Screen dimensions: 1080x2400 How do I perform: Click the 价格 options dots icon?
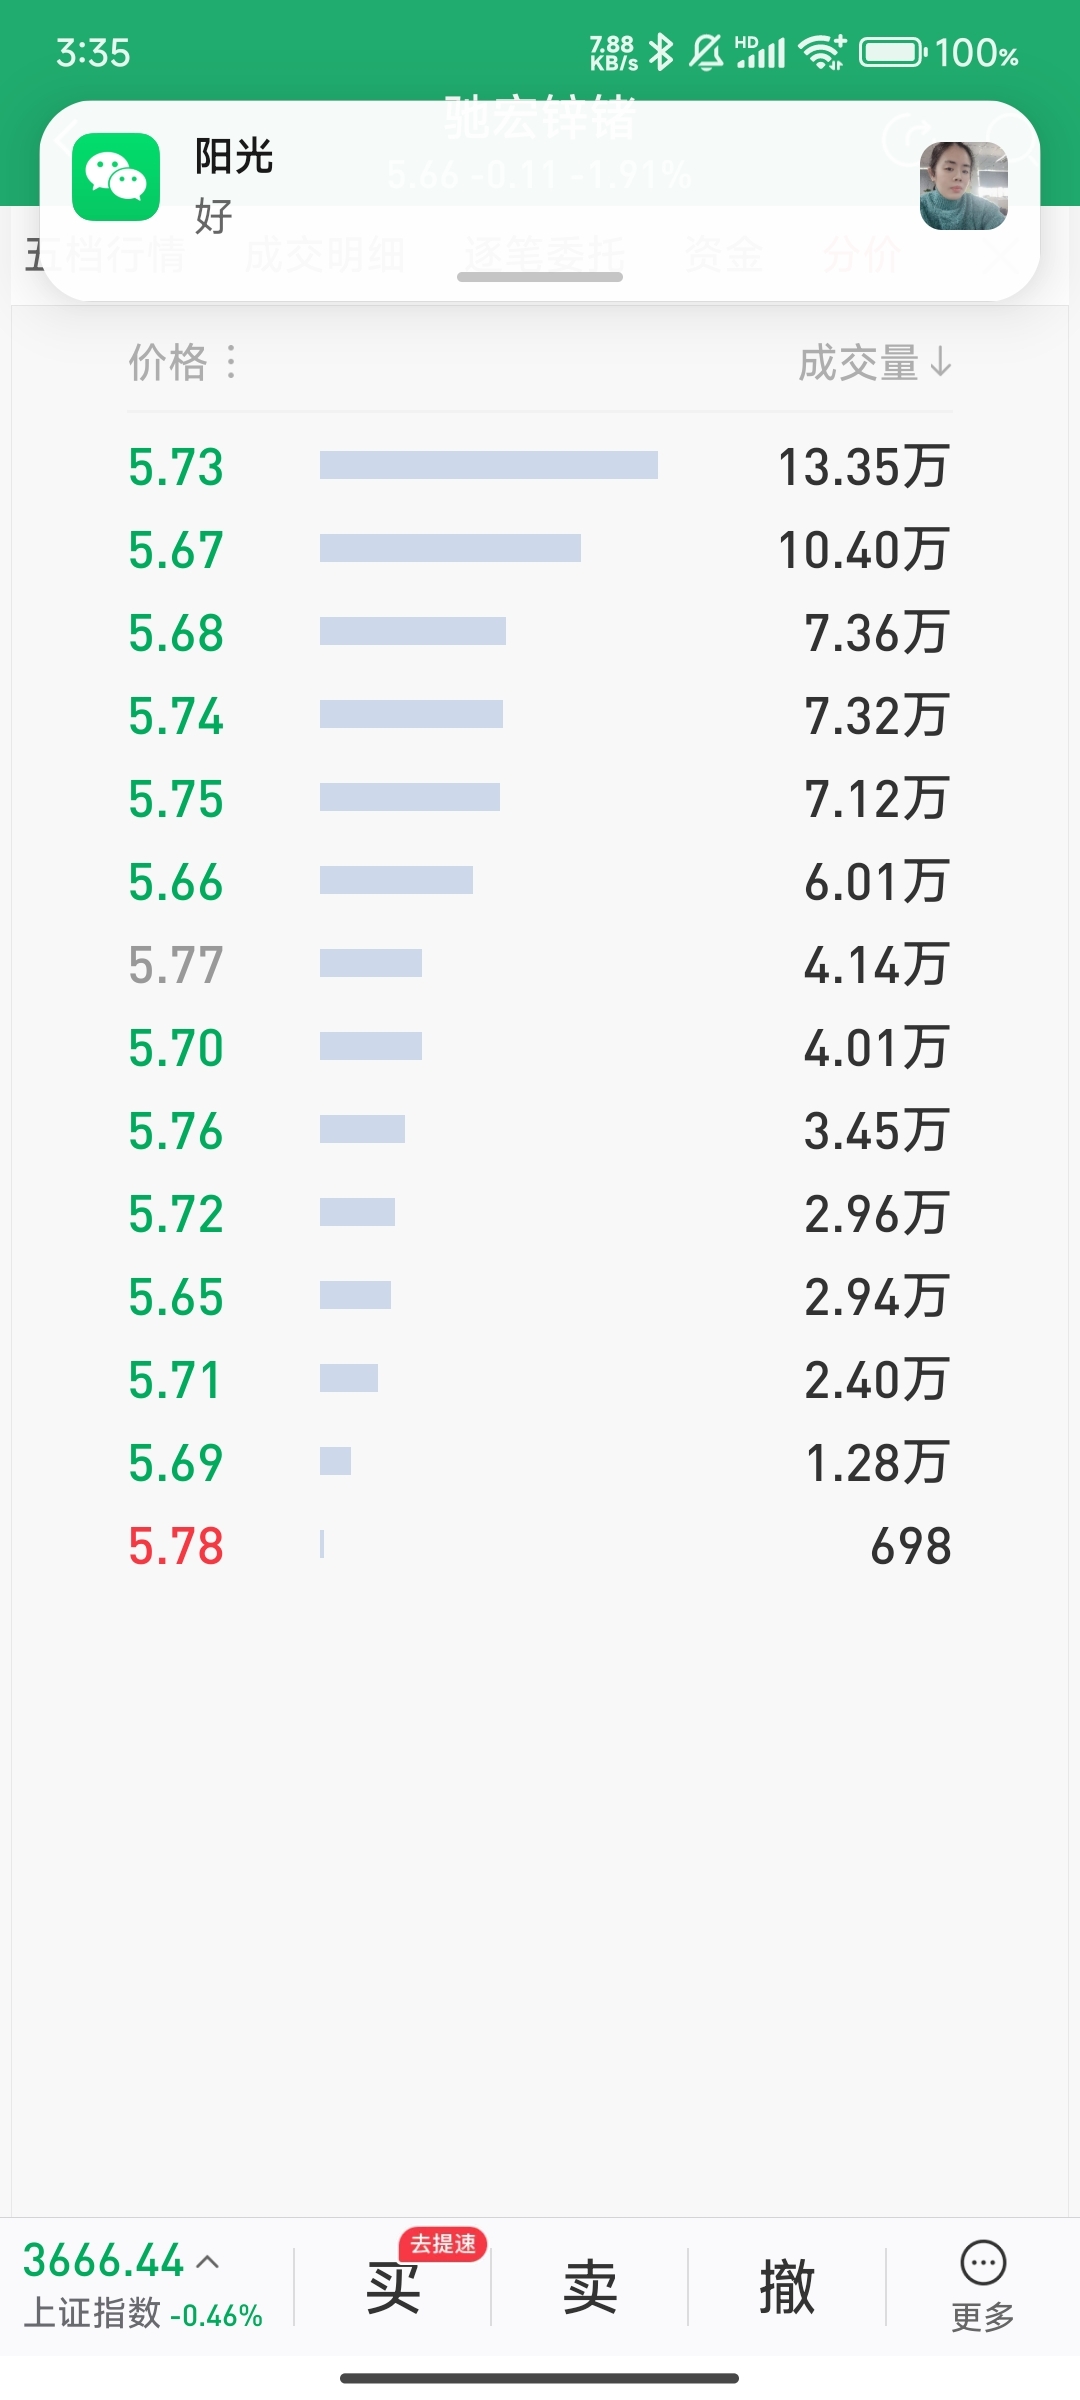231,362
